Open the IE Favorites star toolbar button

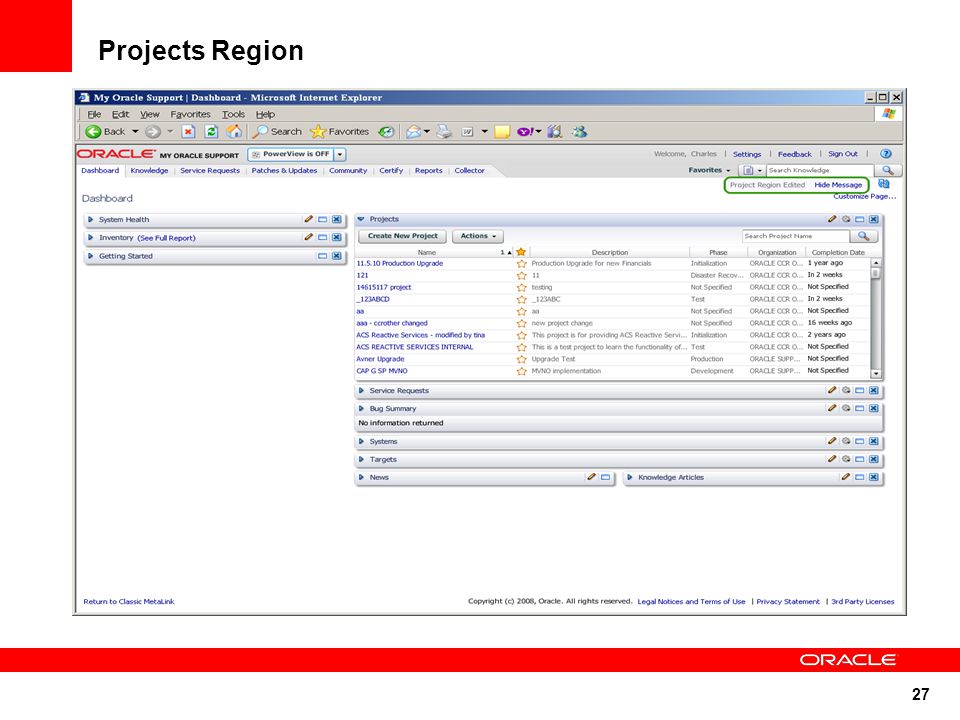(340, 132)
